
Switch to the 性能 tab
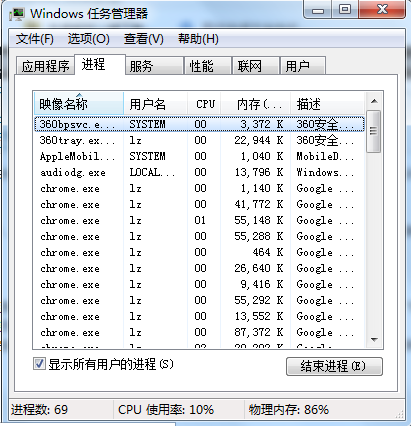pos(207,65)
